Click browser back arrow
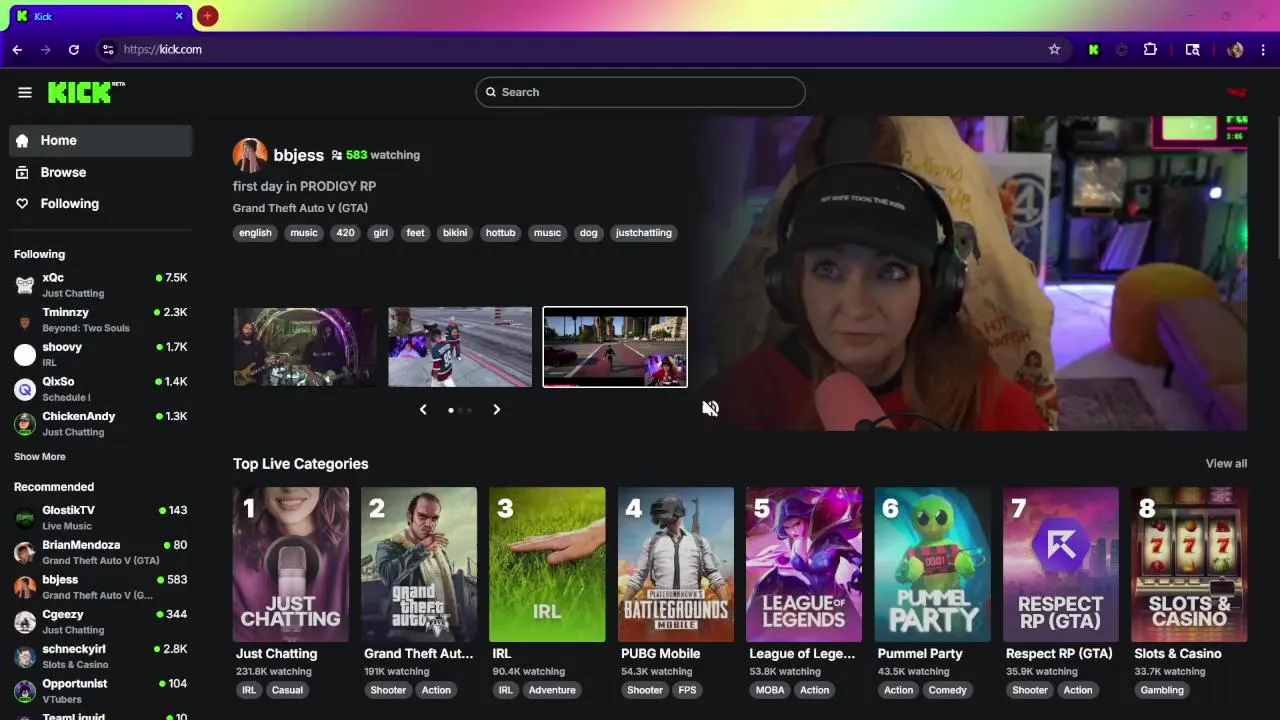Viewport: 1280px width, 720px height. click(x=17, y=49)
